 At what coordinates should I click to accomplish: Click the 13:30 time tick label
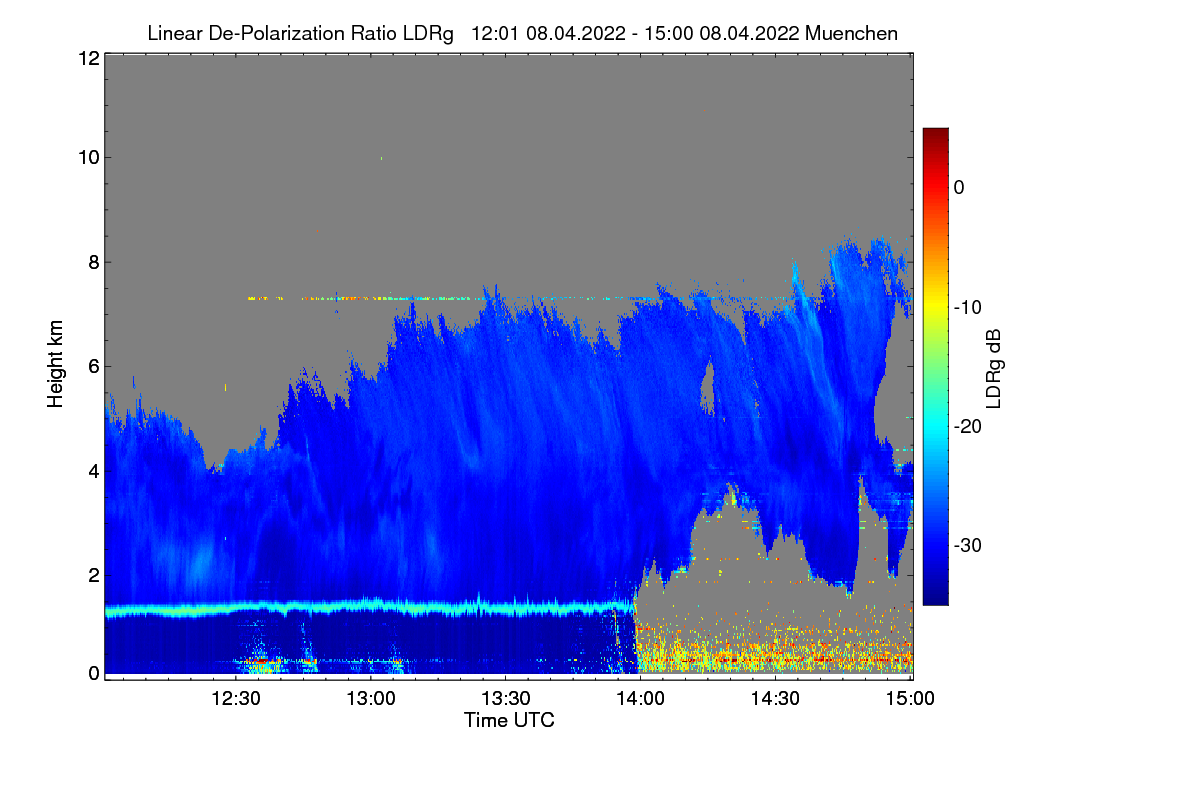(506, 699)
